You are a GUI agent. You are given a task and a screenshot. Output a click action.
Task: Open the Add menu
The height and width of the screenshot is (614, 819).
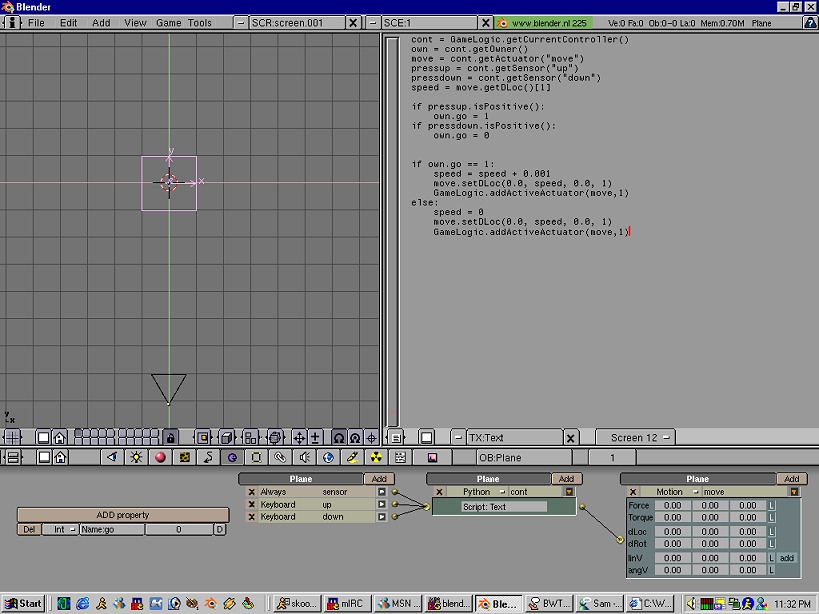[101, 22]
